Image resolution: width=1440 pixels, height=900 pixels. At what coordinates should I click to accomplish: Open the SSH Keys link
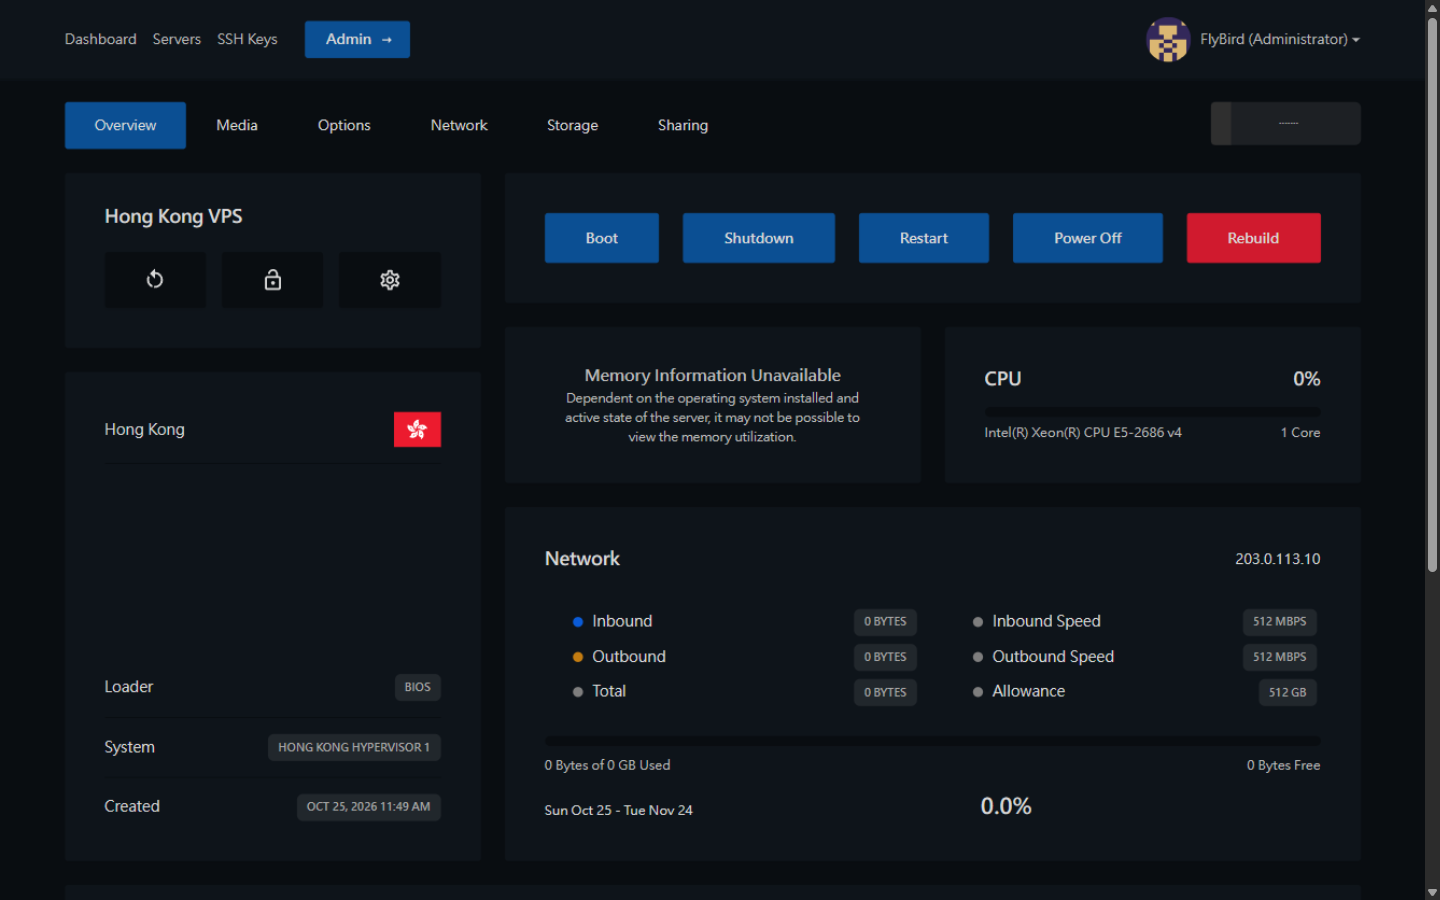(247, 39)
